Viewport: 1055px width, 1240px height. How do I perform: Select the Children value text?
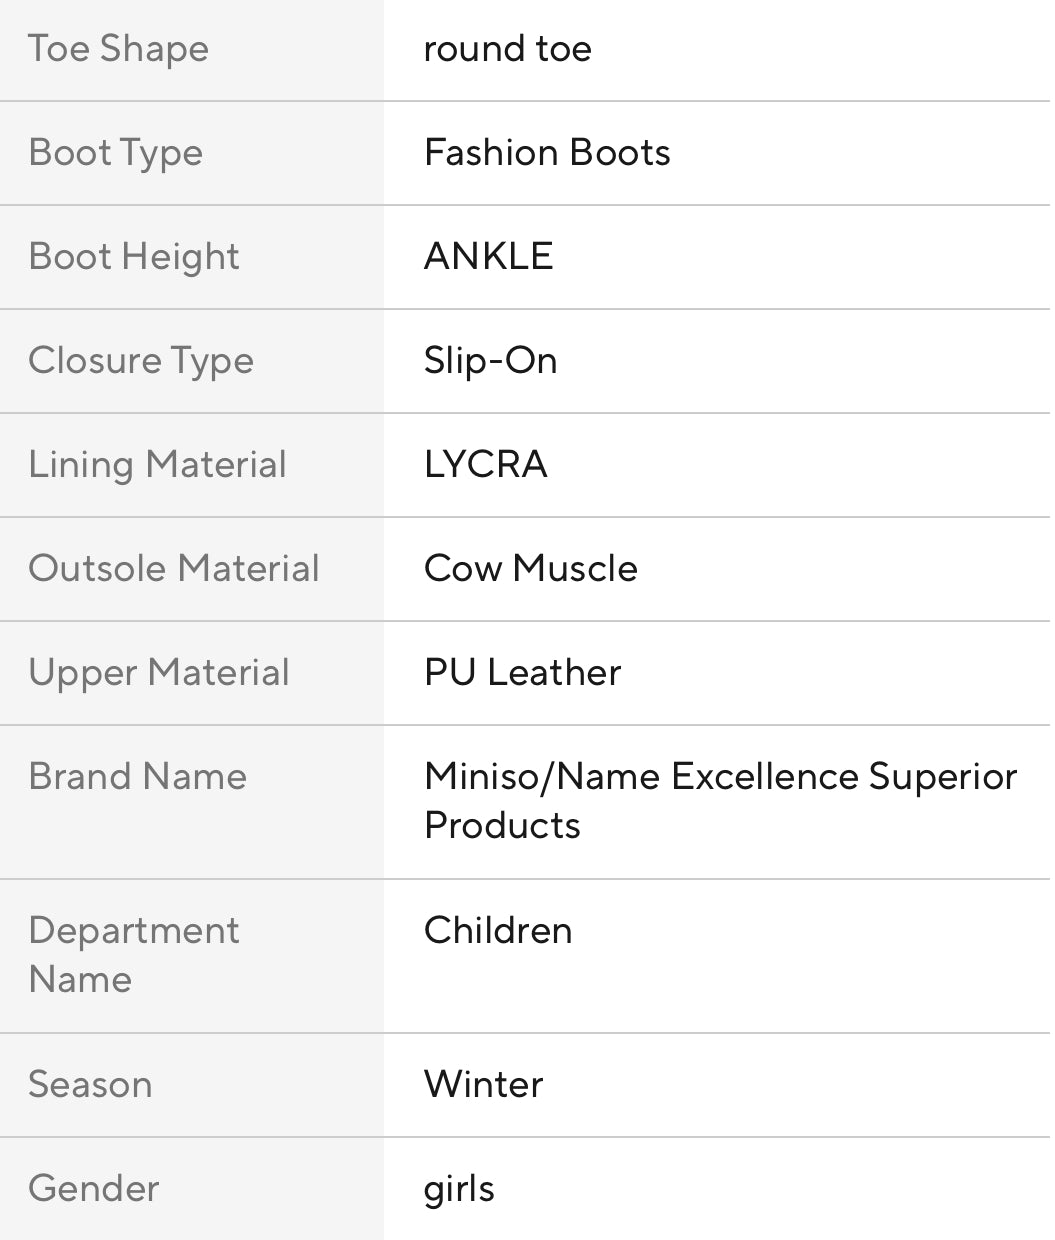[x=498, y=931]
